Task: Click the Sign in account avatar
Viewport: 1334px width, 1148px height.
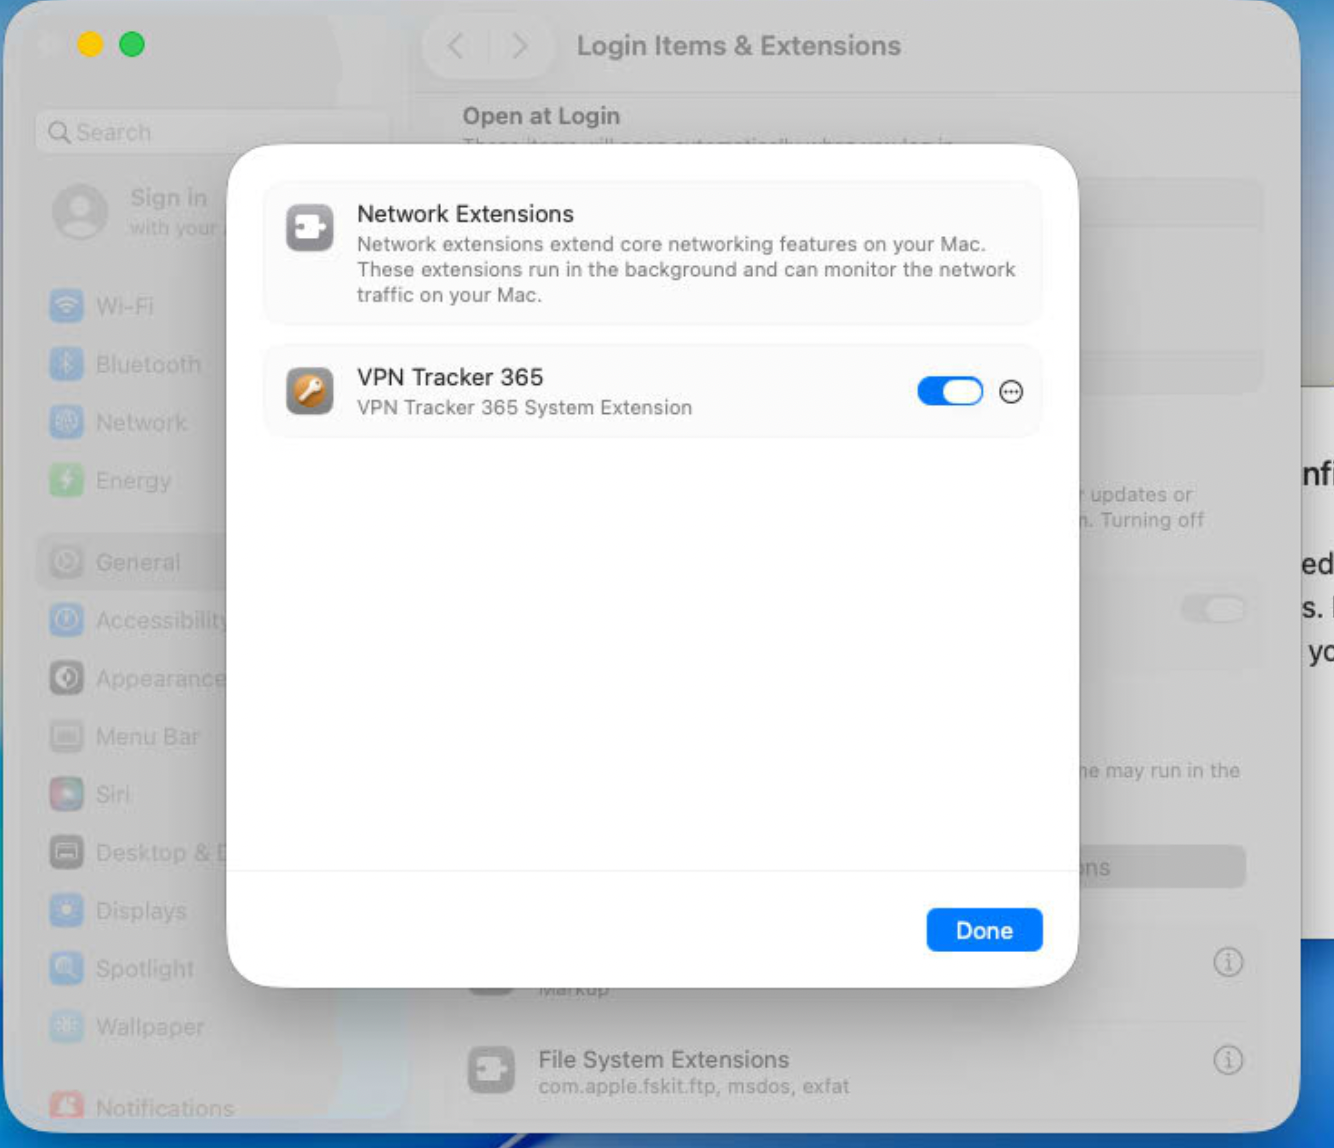Action: tap(80, 211)
